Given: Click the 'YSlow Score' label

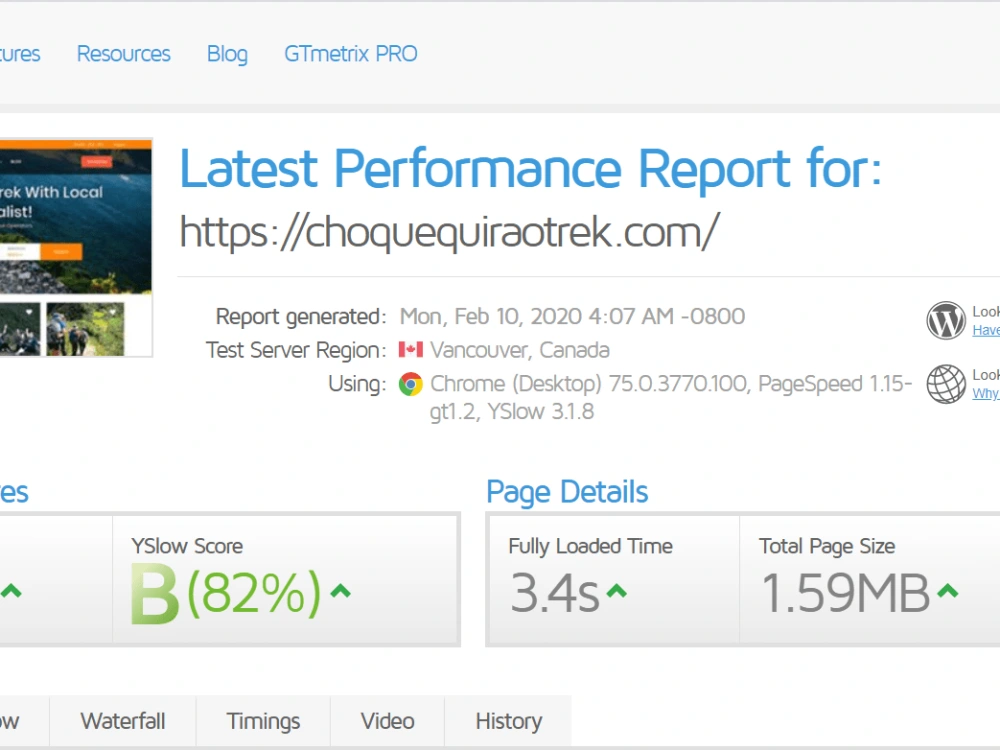Looking at the screenshot, I should 187,546.
